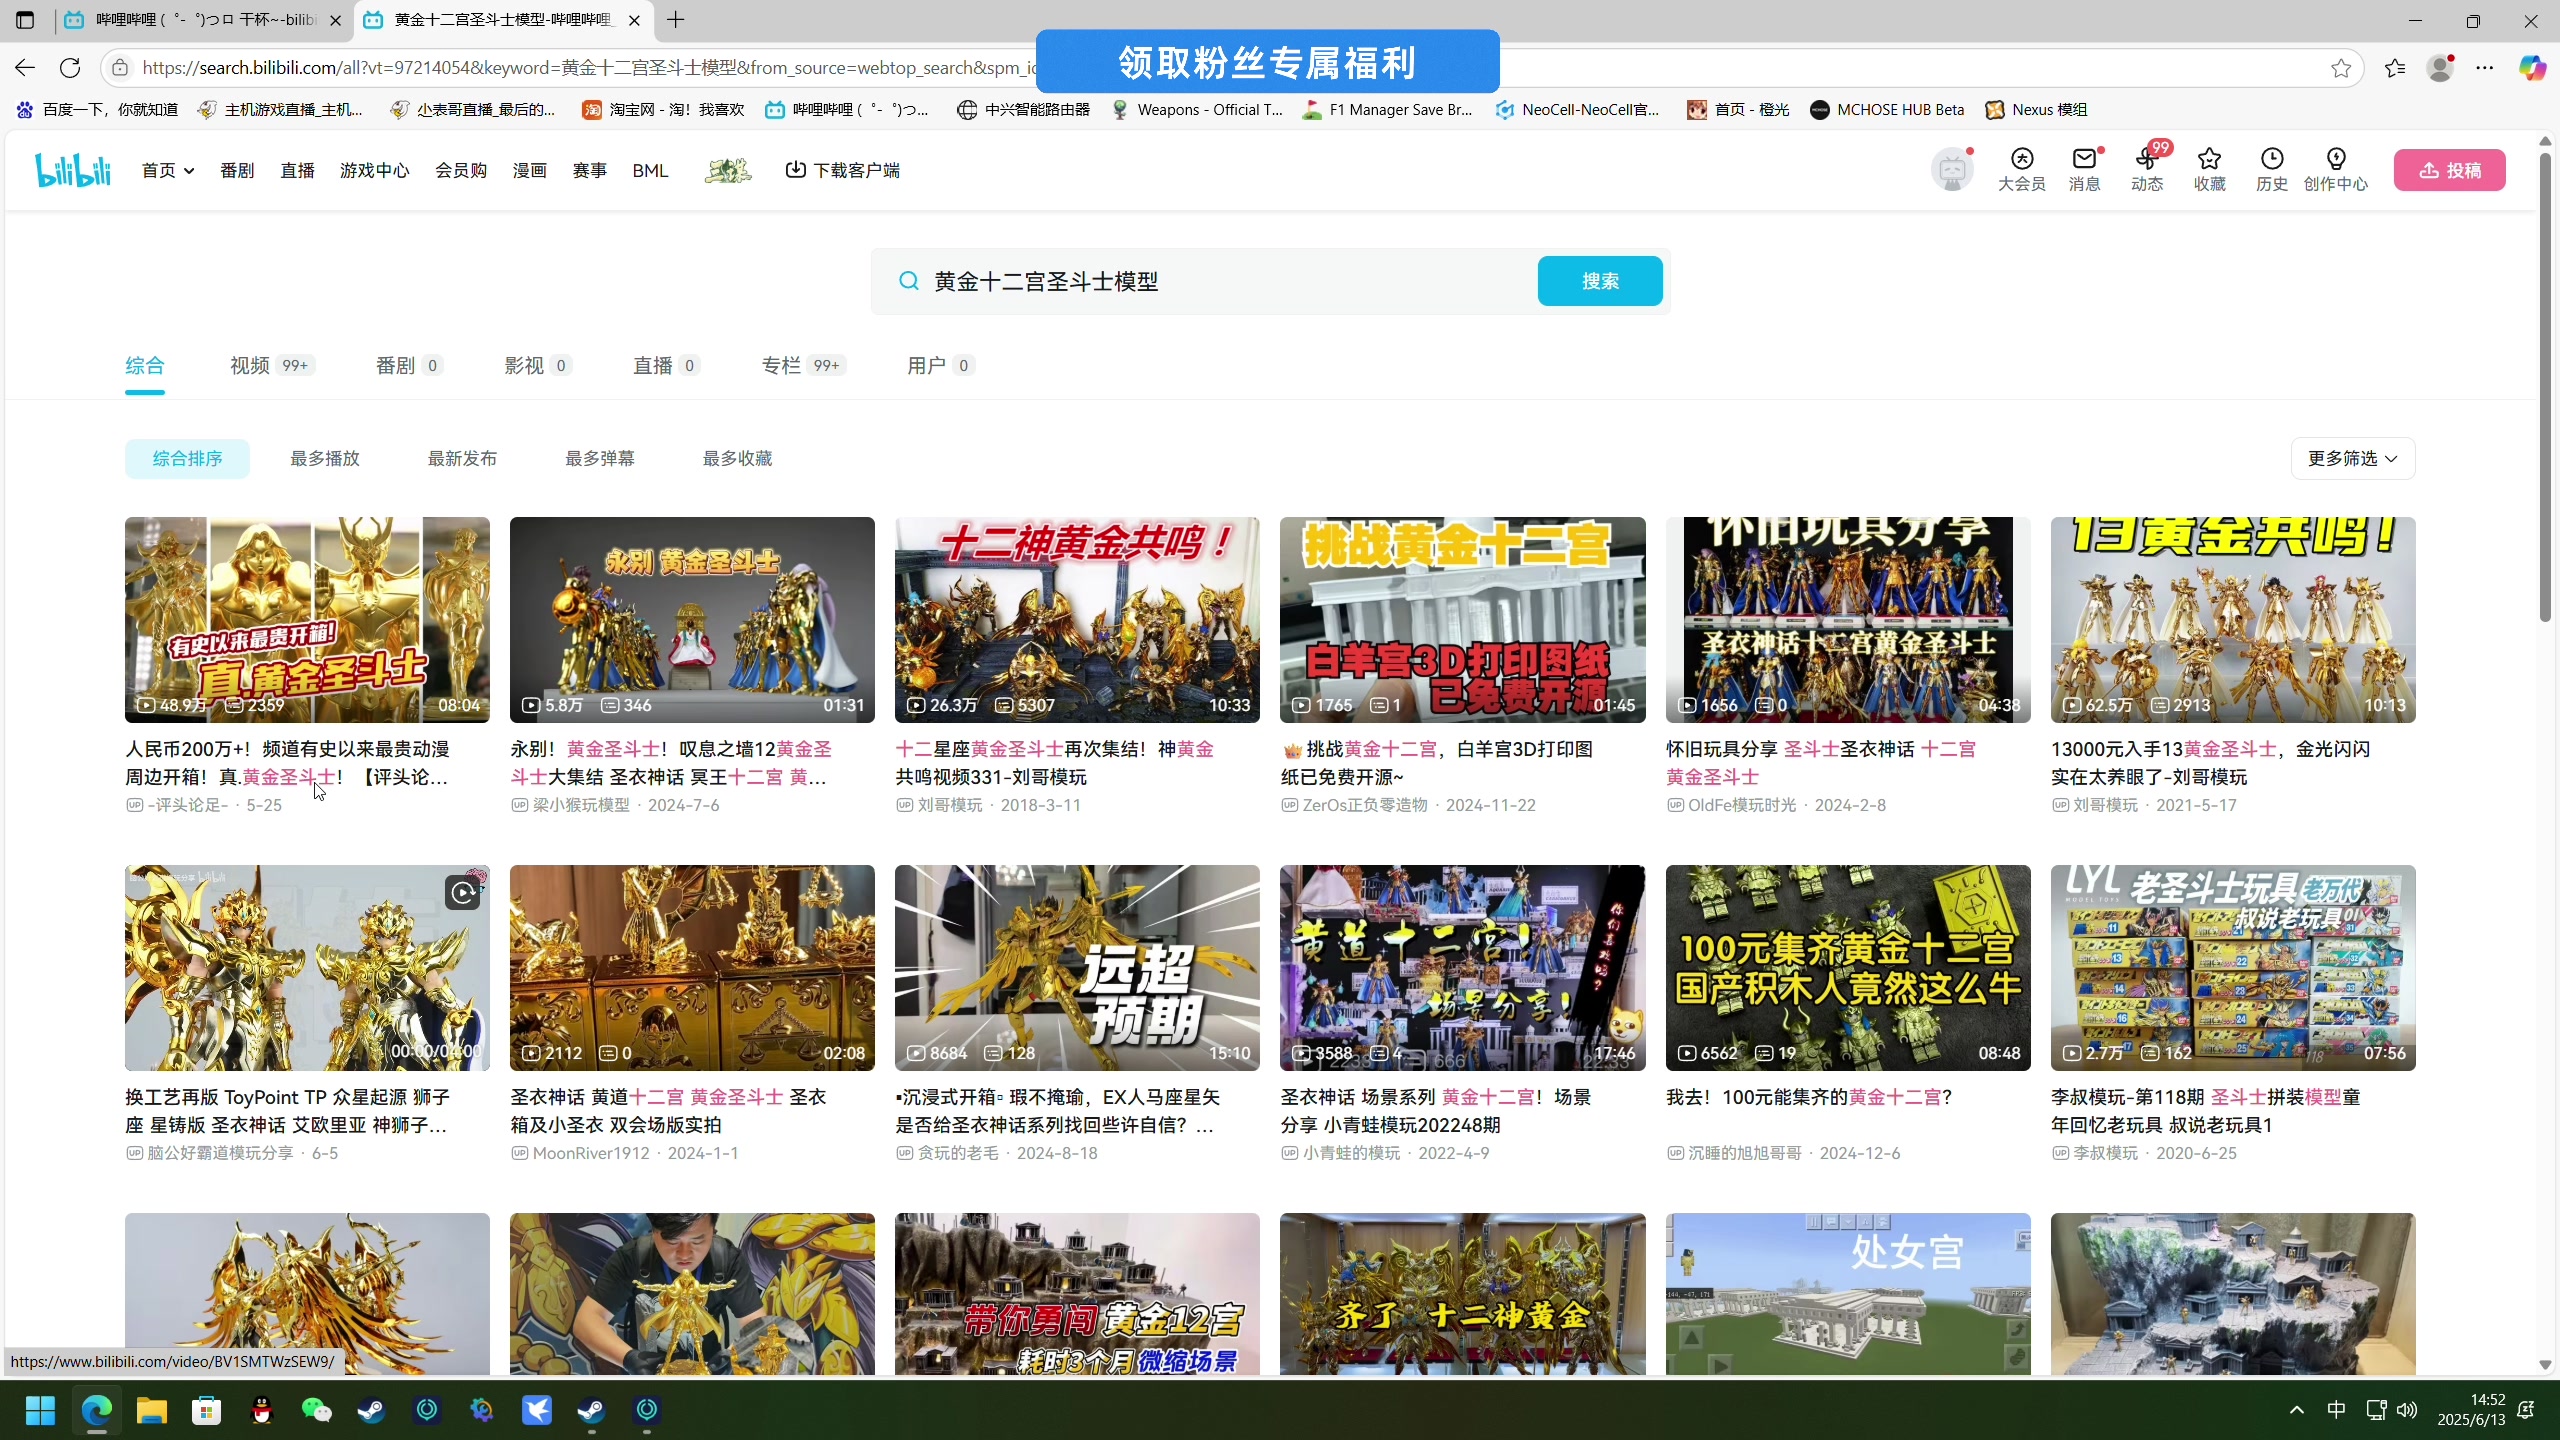
Task: Open QQ penguin icon in taskbar
Action: 261,1410
